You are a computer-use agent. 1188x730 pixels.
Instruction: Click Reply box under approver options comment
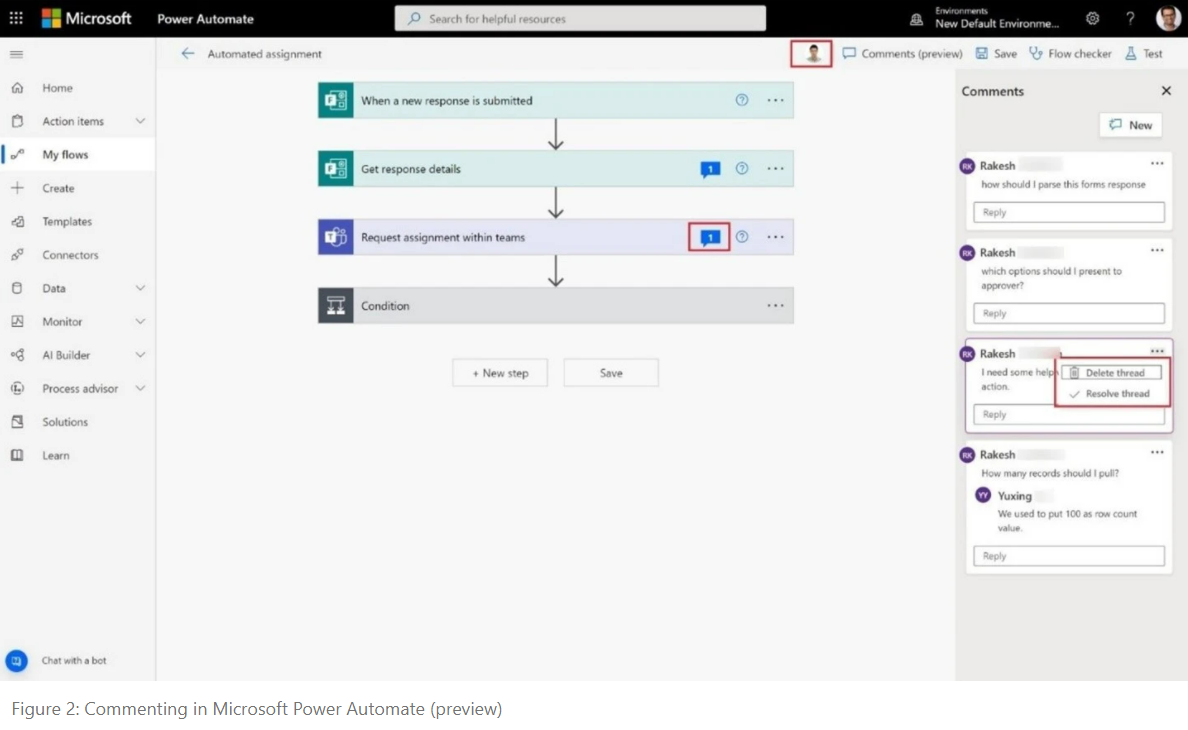tap(1068, 313)
